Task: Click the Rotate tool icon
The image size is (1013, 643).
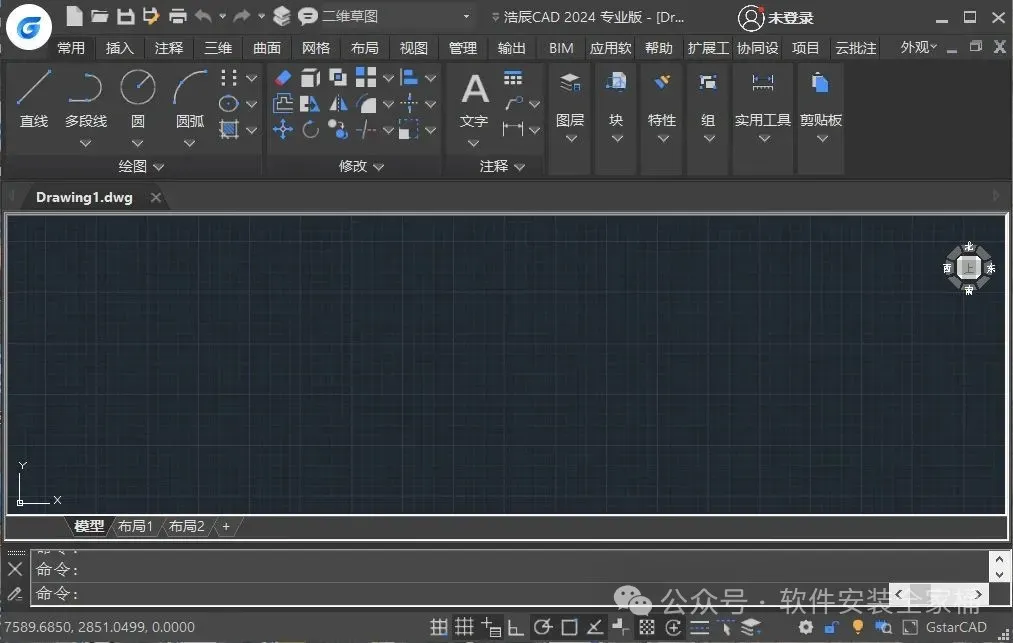Action: [x=311, y=129]
